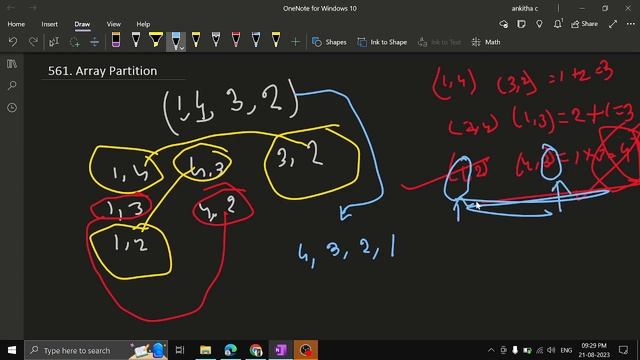Open the Help tab
This screenshot has height=360, width=640.
click(143, 24)
